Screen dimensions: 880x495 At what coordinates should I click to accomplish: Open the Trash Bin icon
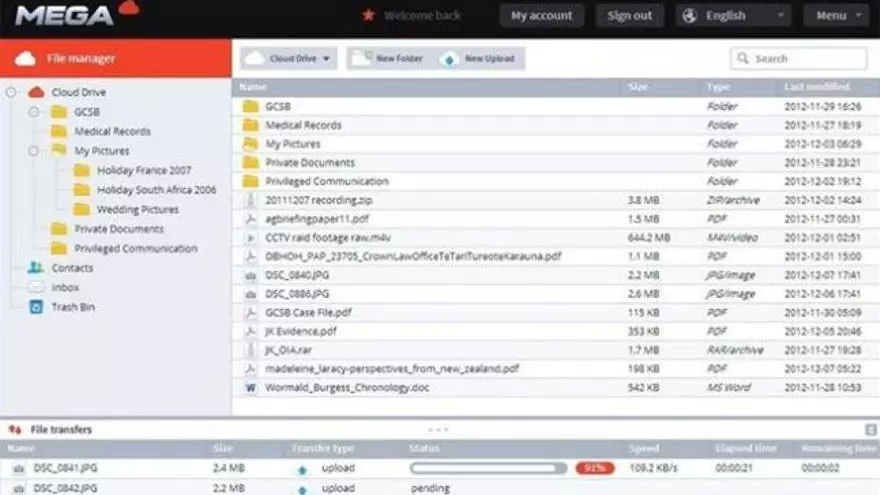pyautogui.click(x=36, y=307)
